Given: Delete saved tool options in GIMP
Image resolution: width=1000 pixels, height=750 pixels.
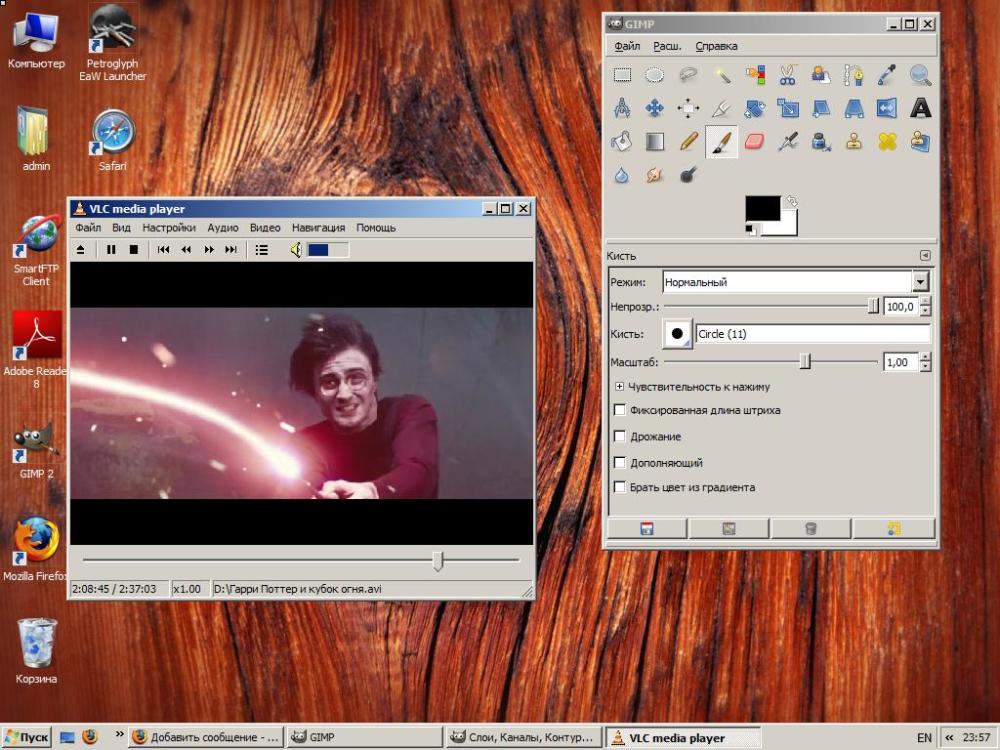Looking at the screenshot, I should tap(811, 529).
